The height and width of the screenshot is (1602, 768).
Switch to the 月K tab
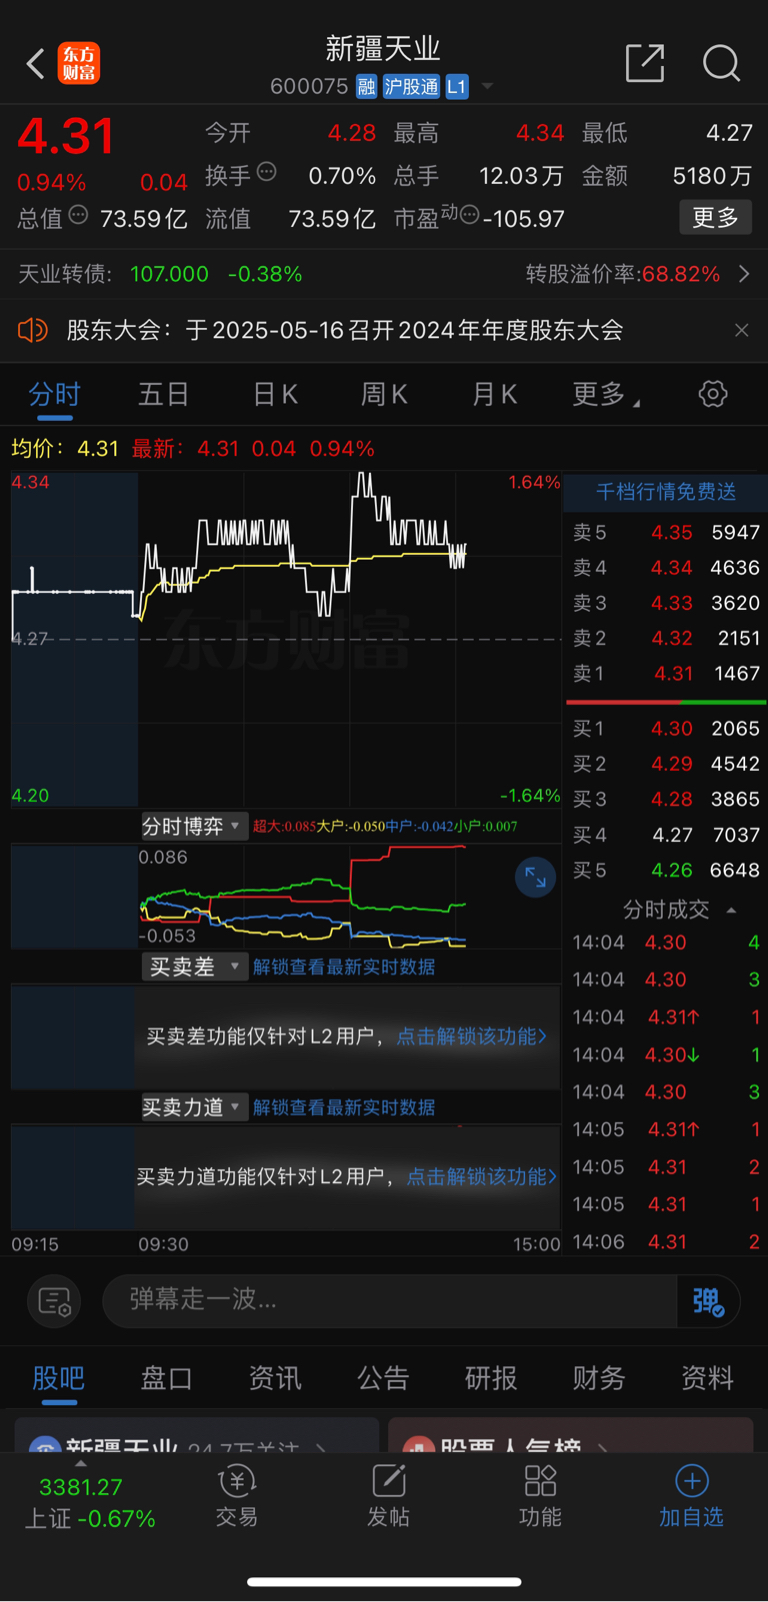[494, 394]
